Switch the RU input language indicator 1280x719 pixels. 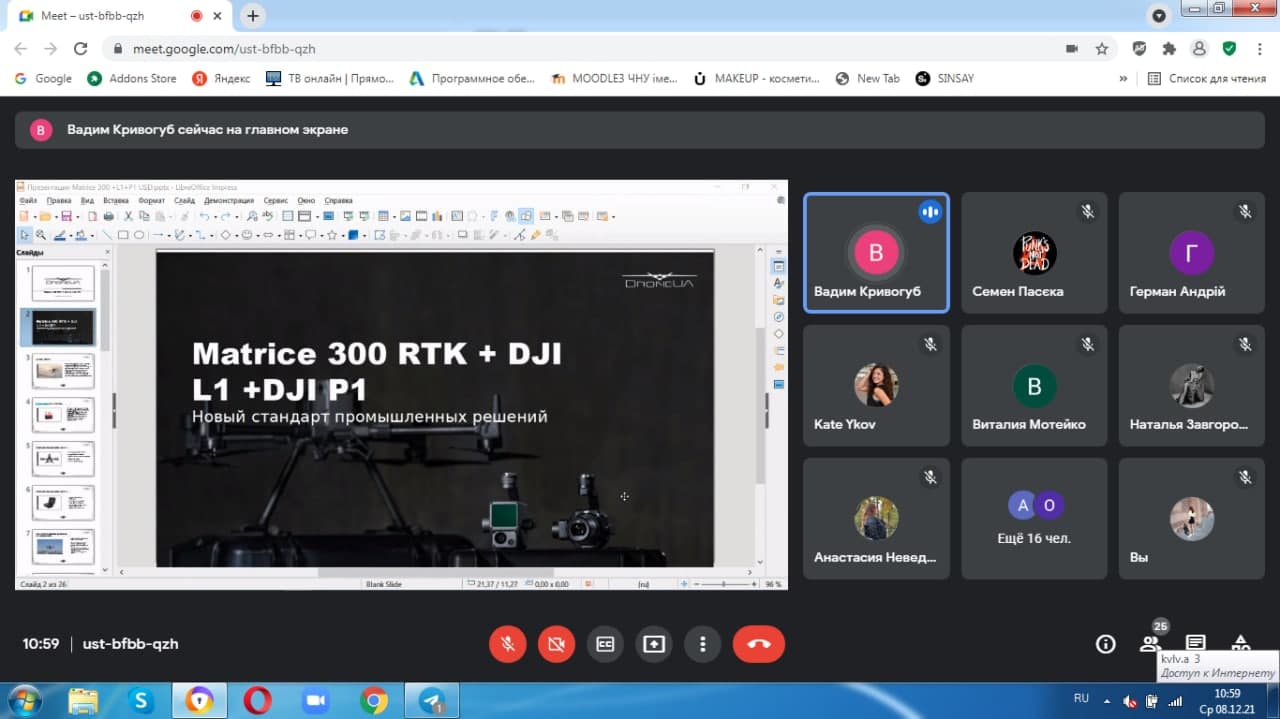[x=1081, y=698]
